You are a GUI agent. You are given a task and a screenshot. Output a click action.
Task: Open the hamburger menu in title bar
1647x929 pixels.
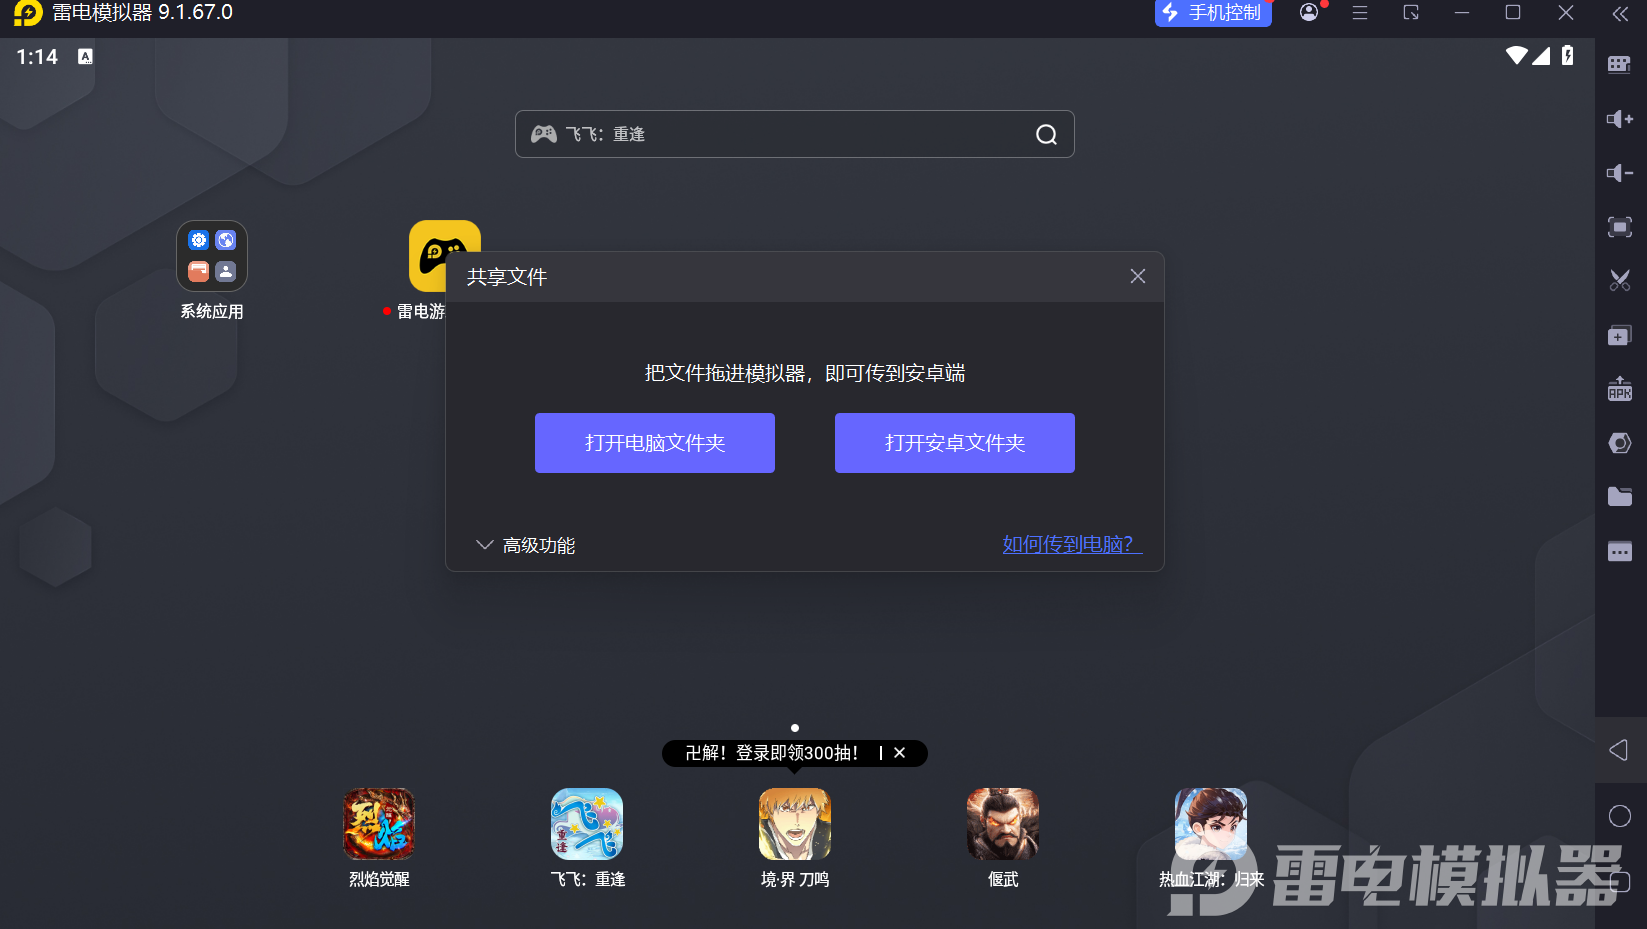tap(1359, 14)
